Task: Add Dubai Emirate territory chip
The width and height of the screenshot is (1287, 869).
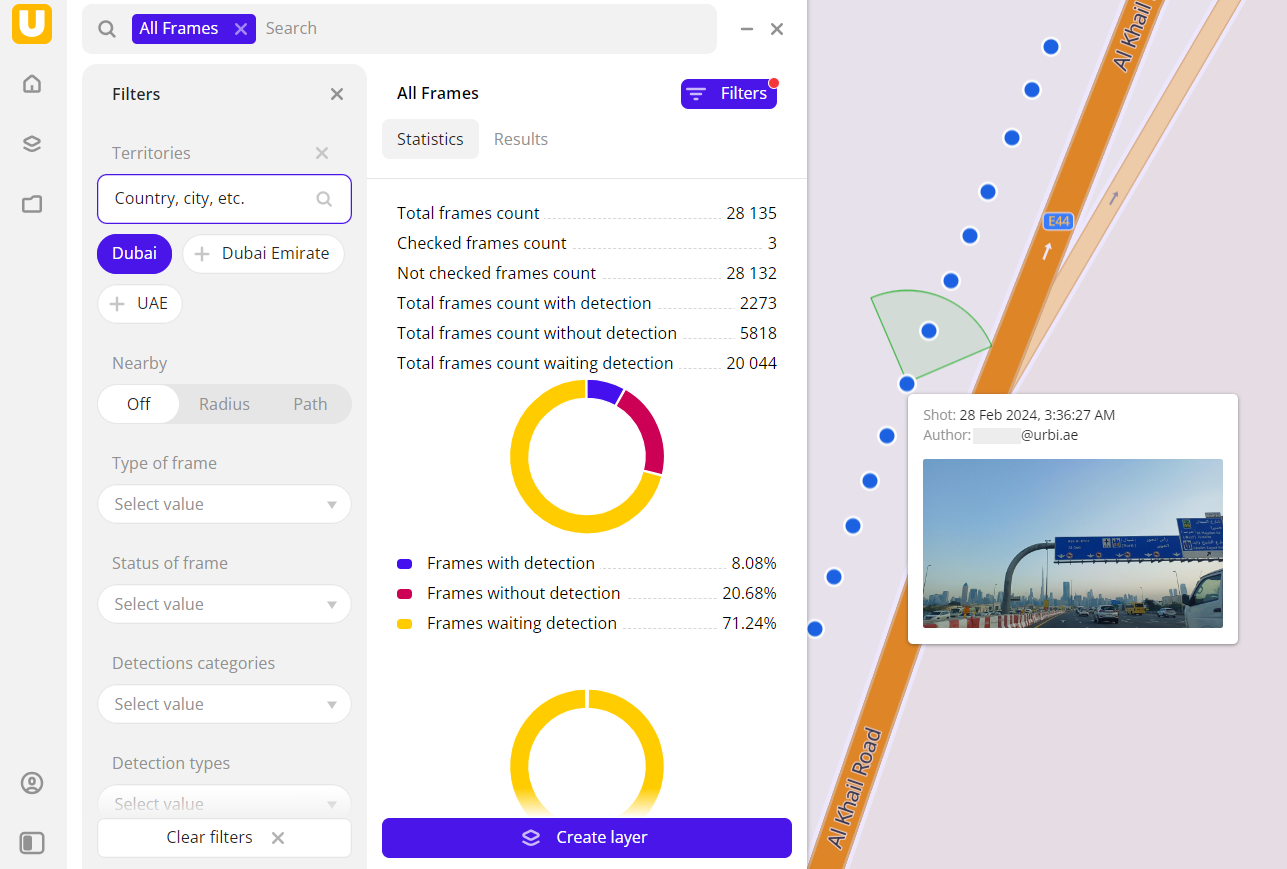Action: click(263, 254)
